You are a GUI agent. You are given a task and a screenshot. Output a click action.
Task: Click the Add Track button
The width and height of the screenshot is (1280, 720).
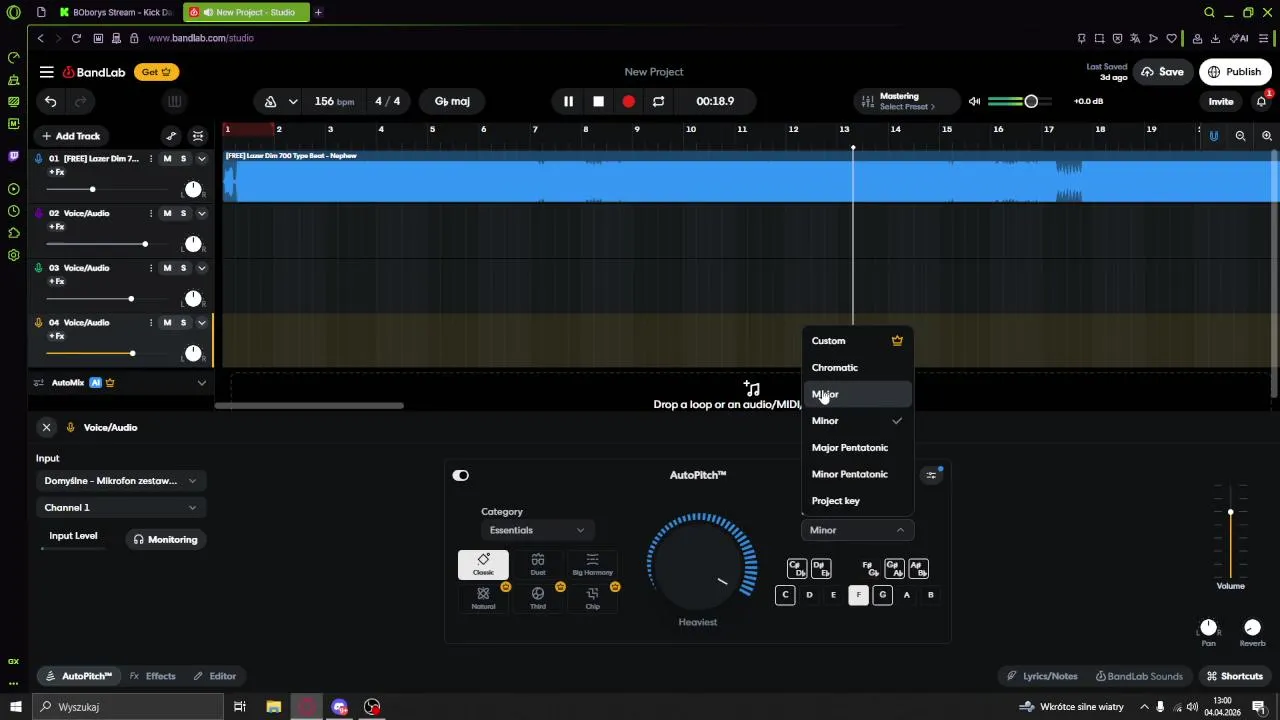[71, 136]
